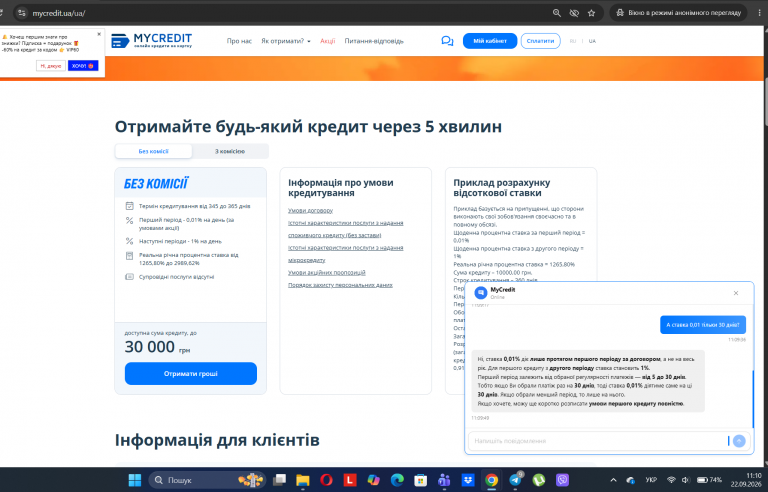Open Opera browser from the taskbar
The height and width of the screenshot is (492, 768).
point(326,480)
